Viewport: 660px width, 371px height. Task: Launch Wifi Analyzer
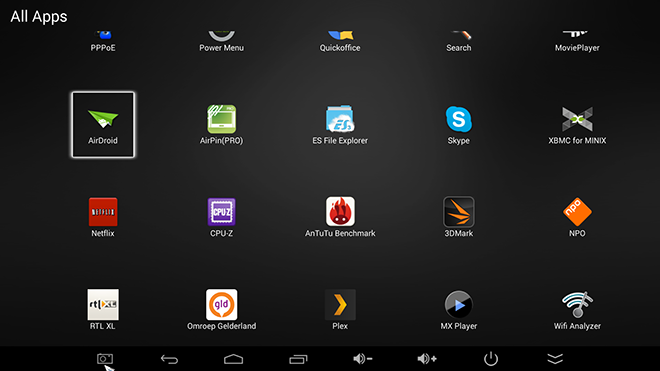coord(577,310)
